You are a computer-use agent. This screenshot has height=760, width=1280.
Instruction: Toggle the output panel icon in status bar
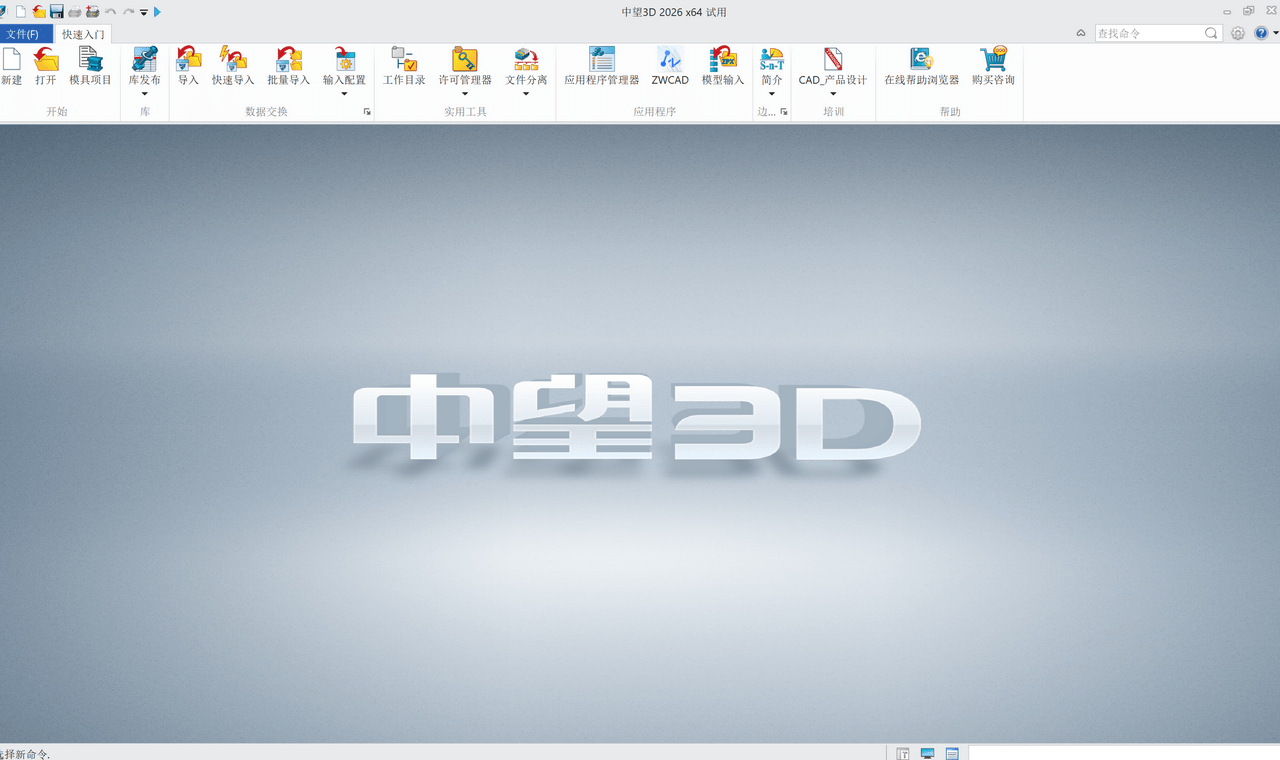952,753
